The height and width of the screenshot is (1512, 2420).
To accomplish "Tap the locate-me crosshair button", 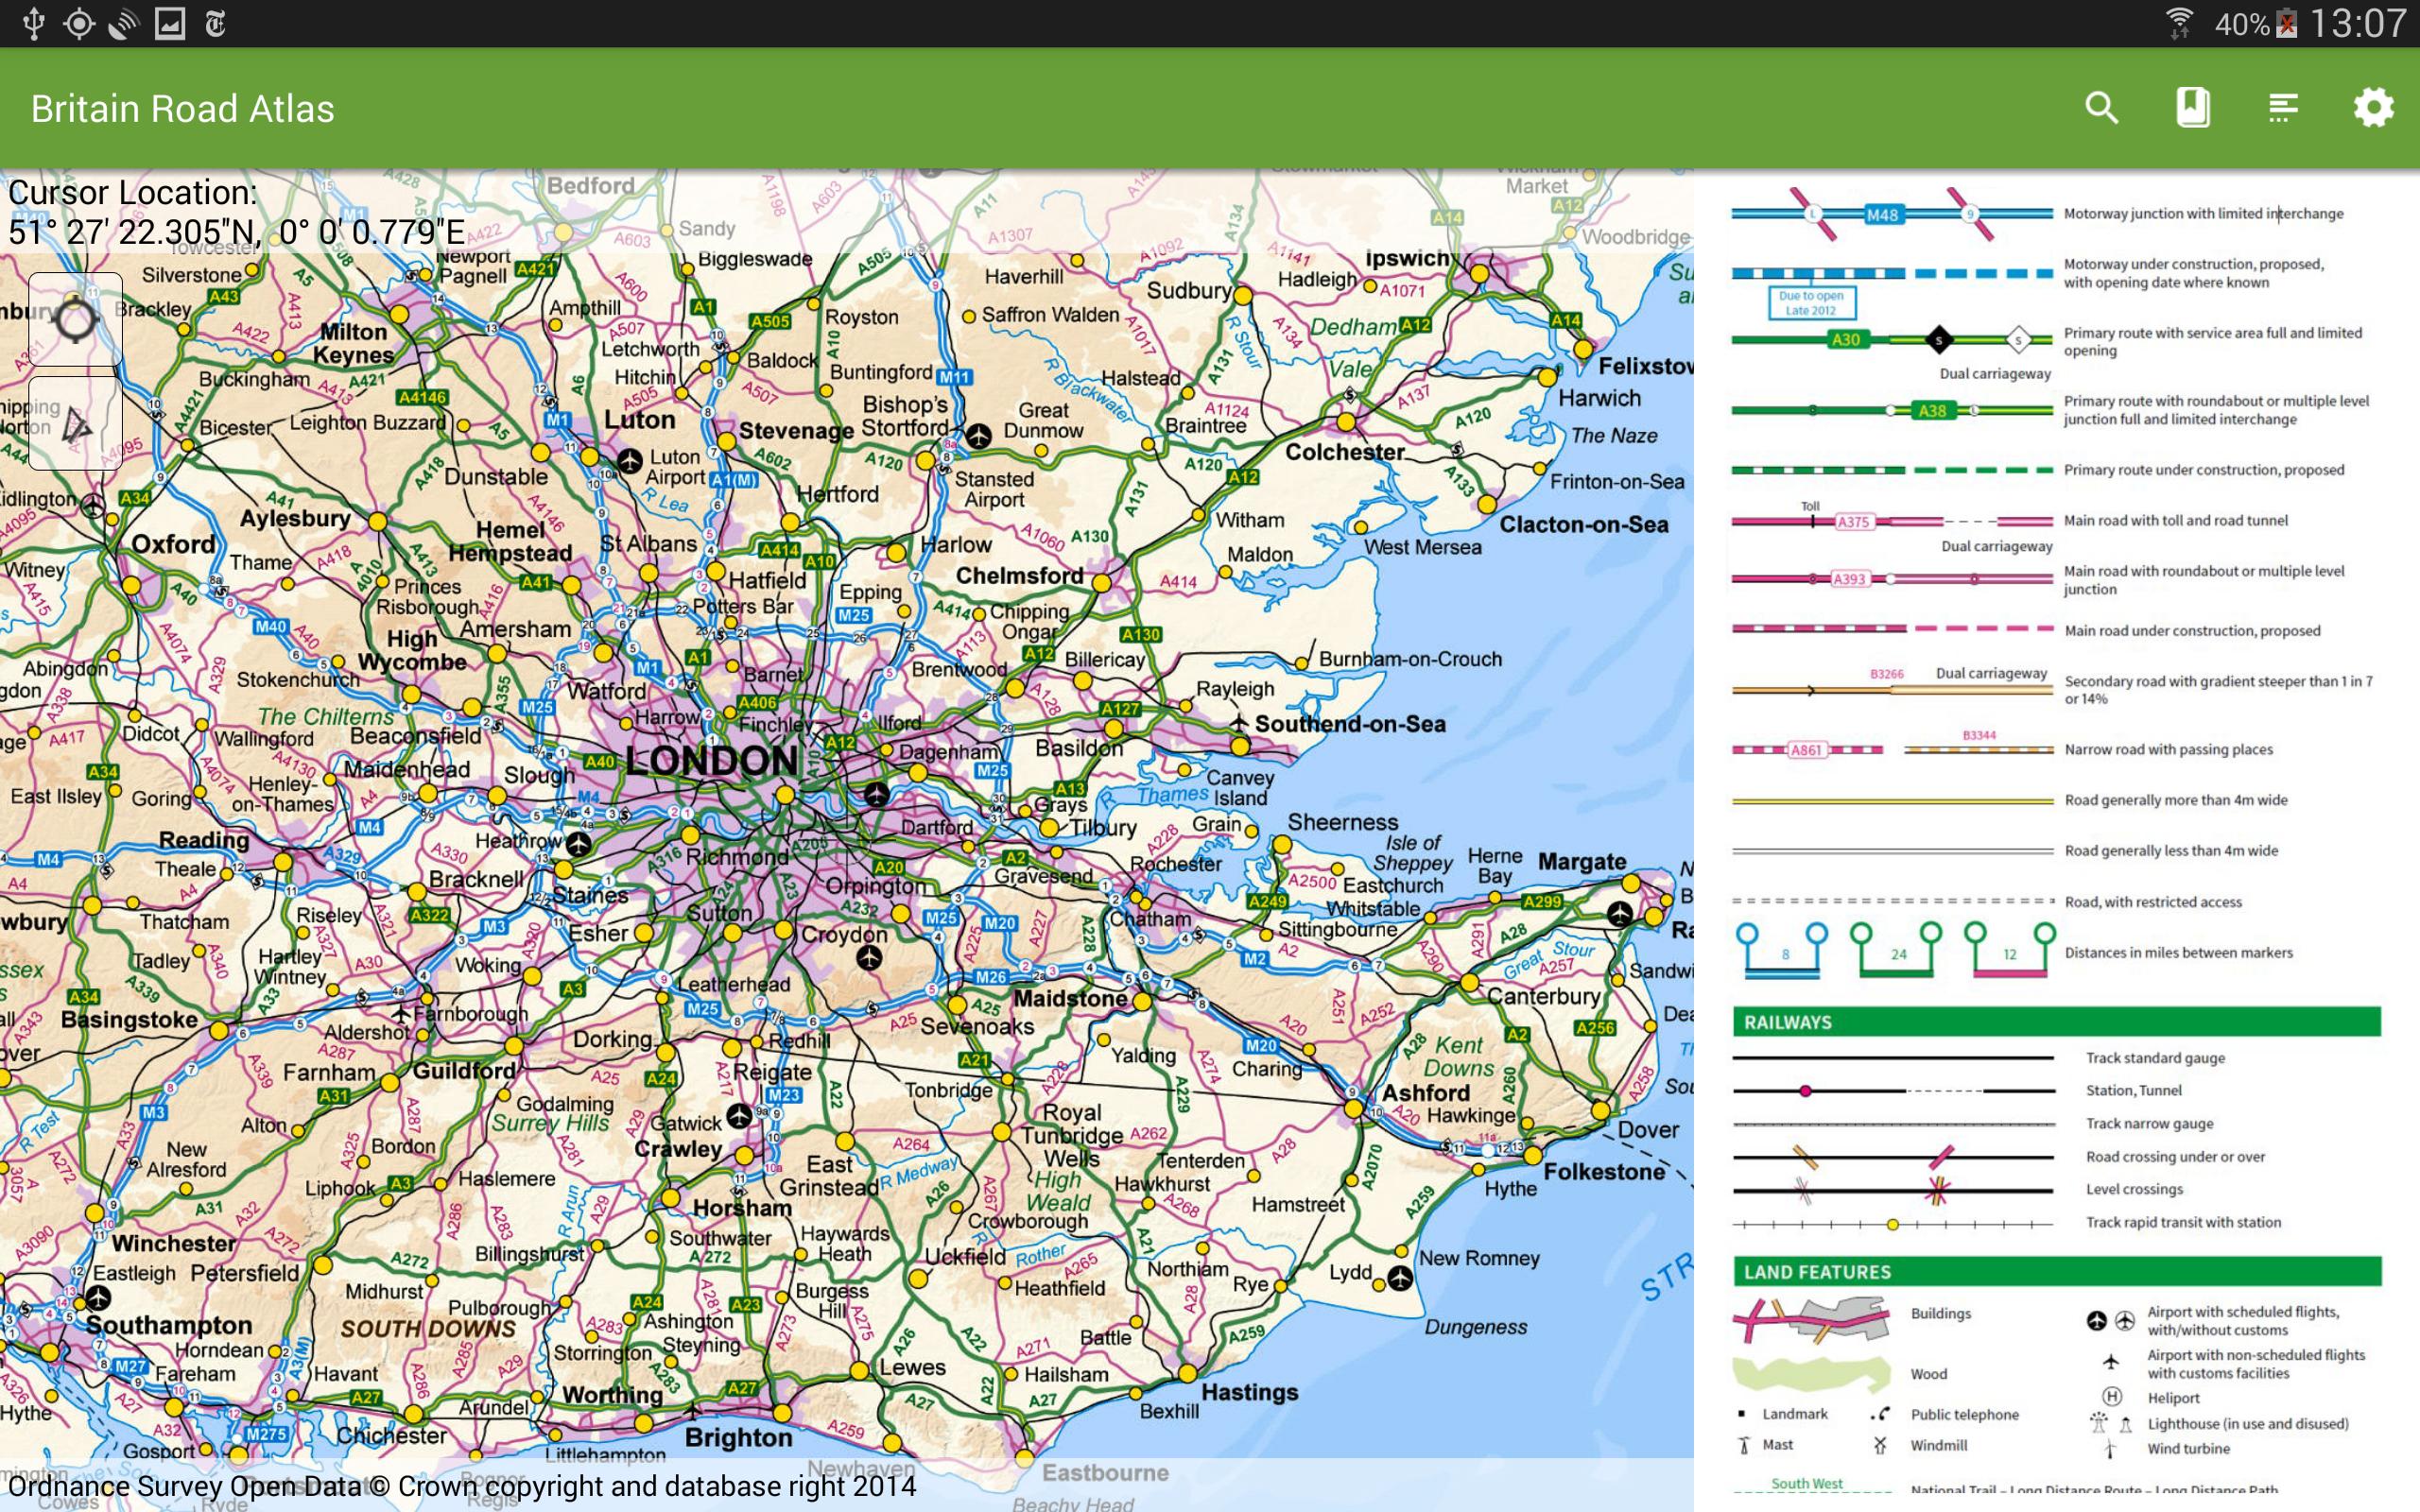I will coord(75,319).
